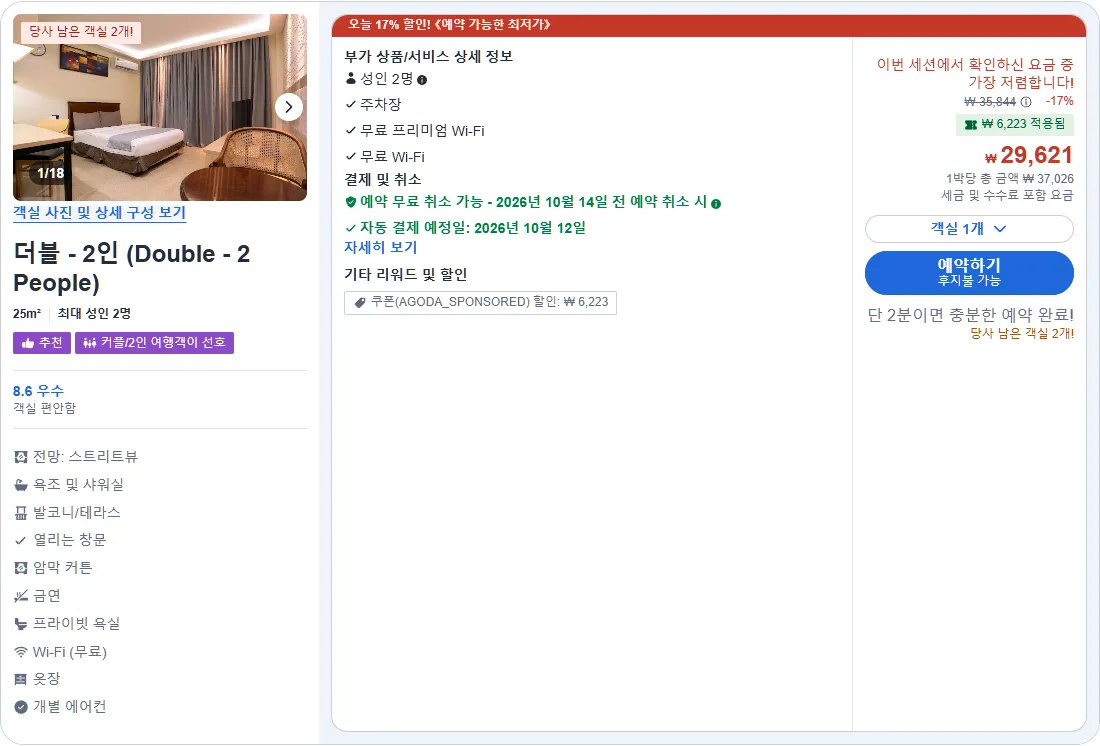
Task: Open the 8.6 우수 rating link
Action: (39, 391)
